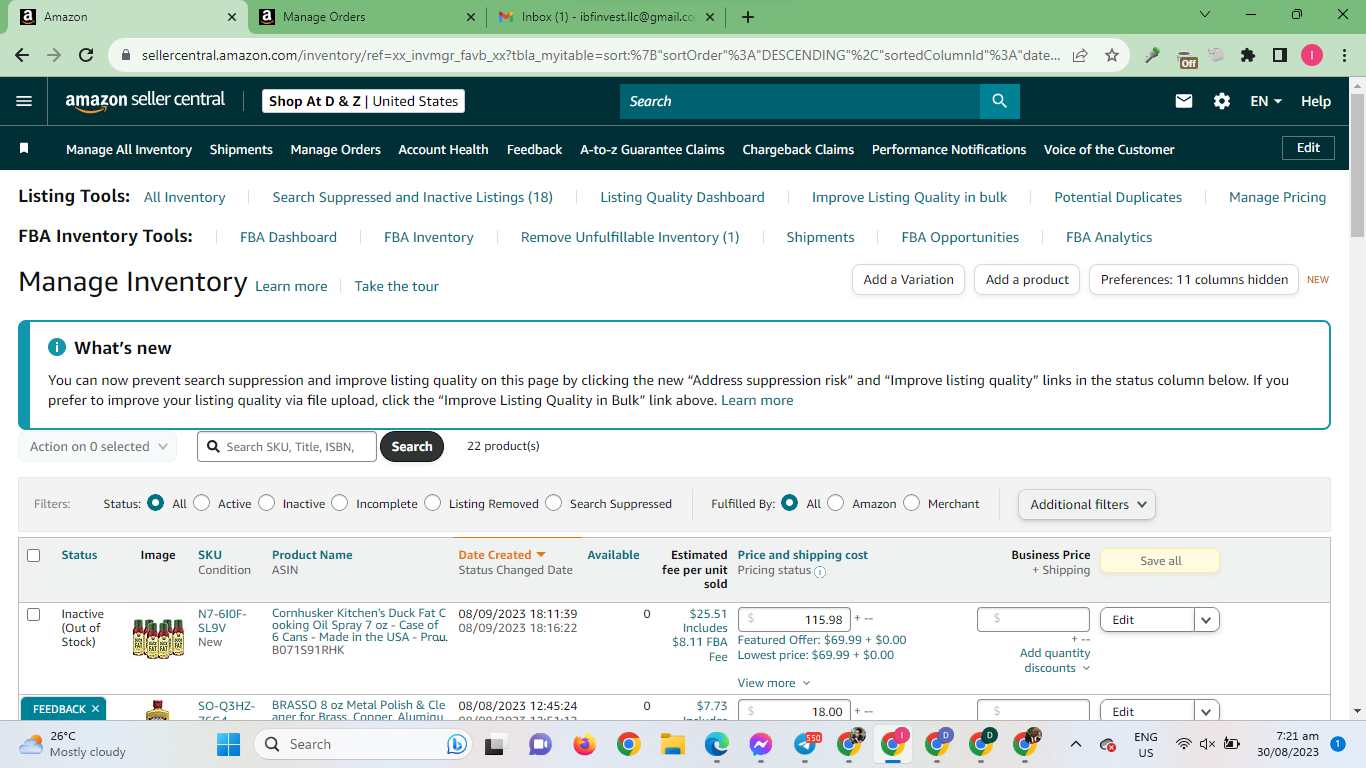Open Windows Start menu
Image resolution: width=1366 pixels, height=768 pixels.
click(x=229, y=744)
